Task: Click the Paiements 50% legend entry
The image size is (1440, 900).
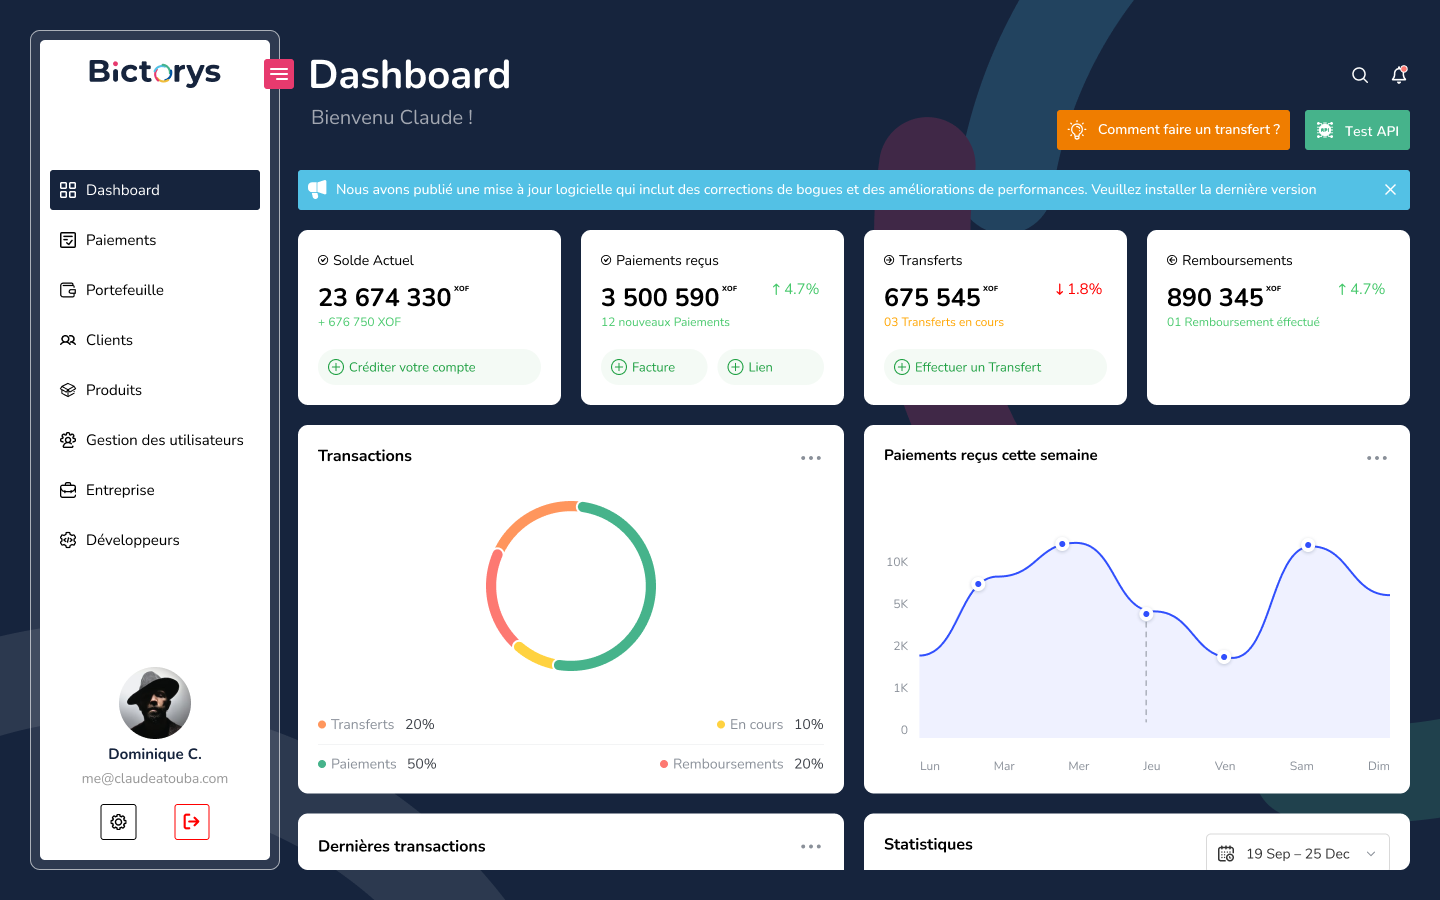Action: (x=377, y=764)
